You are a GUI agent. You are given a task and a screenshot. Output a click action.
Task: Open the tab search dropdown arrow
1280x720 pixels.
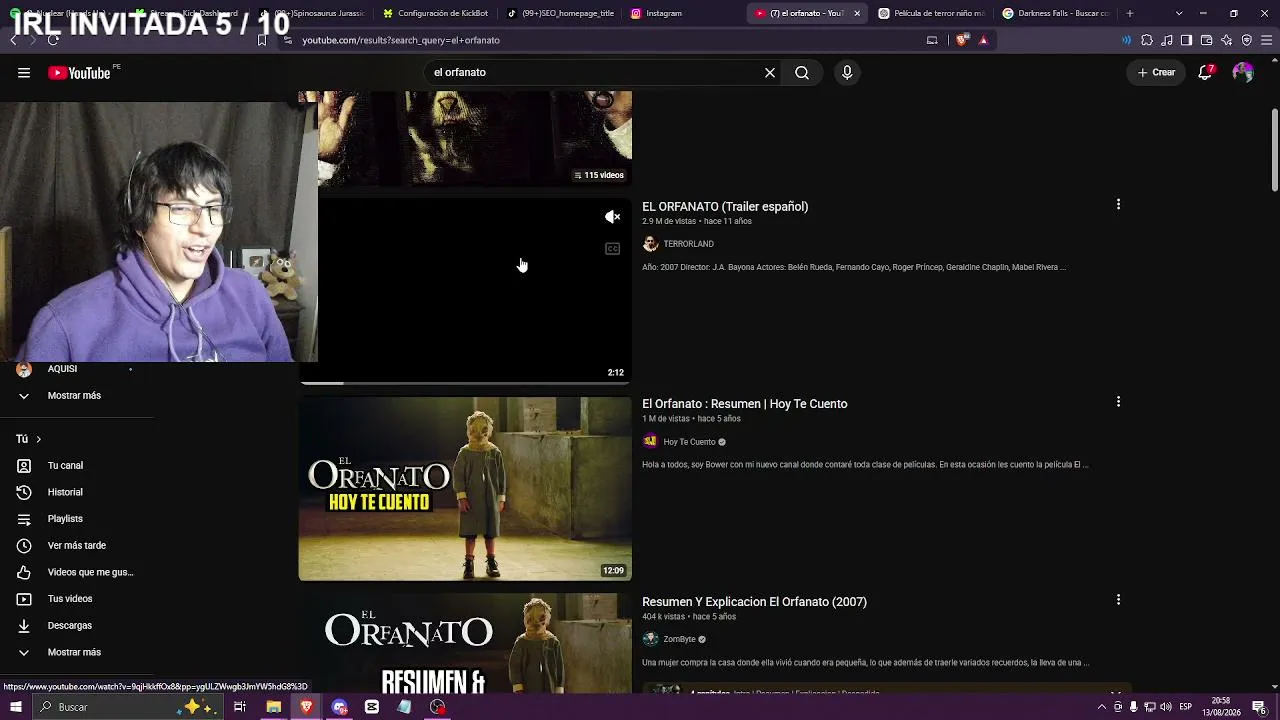[x=1179, y=13]
